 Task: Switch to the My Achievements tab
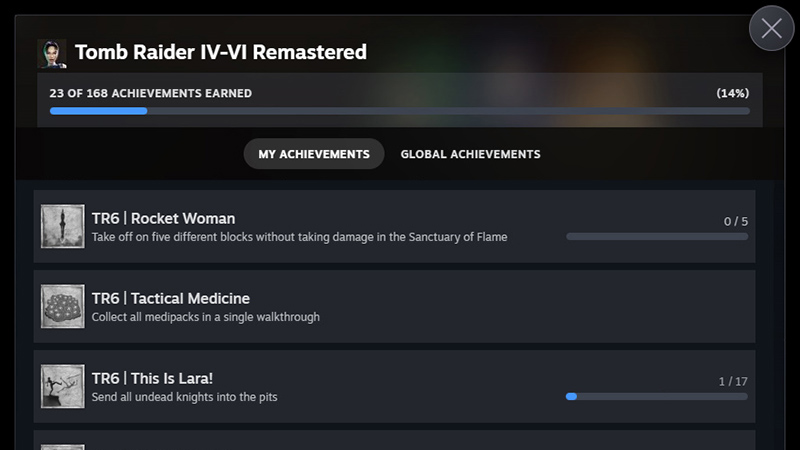(x=314, y=154)
